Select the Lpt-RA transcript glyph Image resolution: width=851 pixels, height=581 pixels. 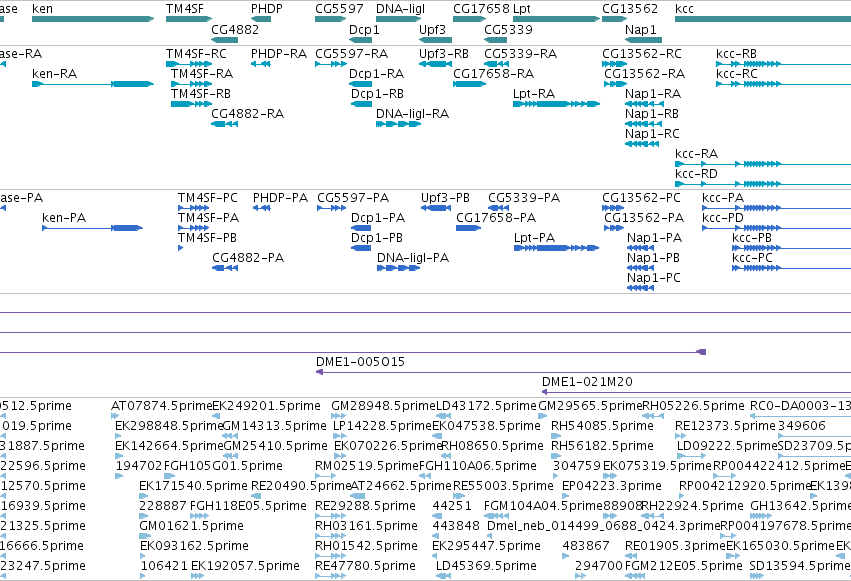click(556, 104)
